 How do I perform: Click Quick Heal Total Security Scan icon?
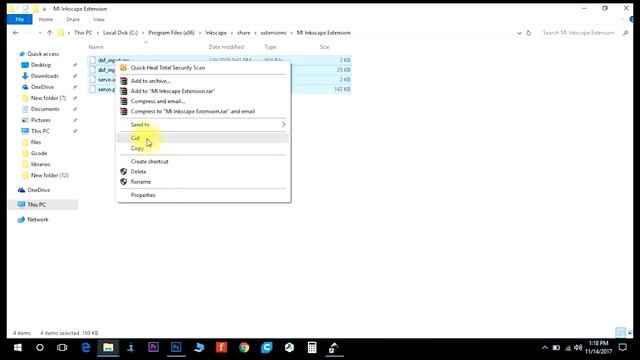coord(124,68)
